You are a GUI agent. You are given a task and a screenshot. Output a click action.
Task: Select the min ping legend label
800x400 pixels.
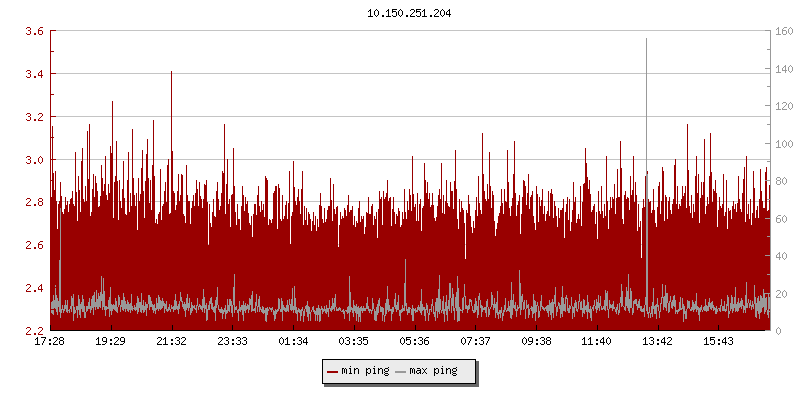pyautogui.click(x=364, y=371)
